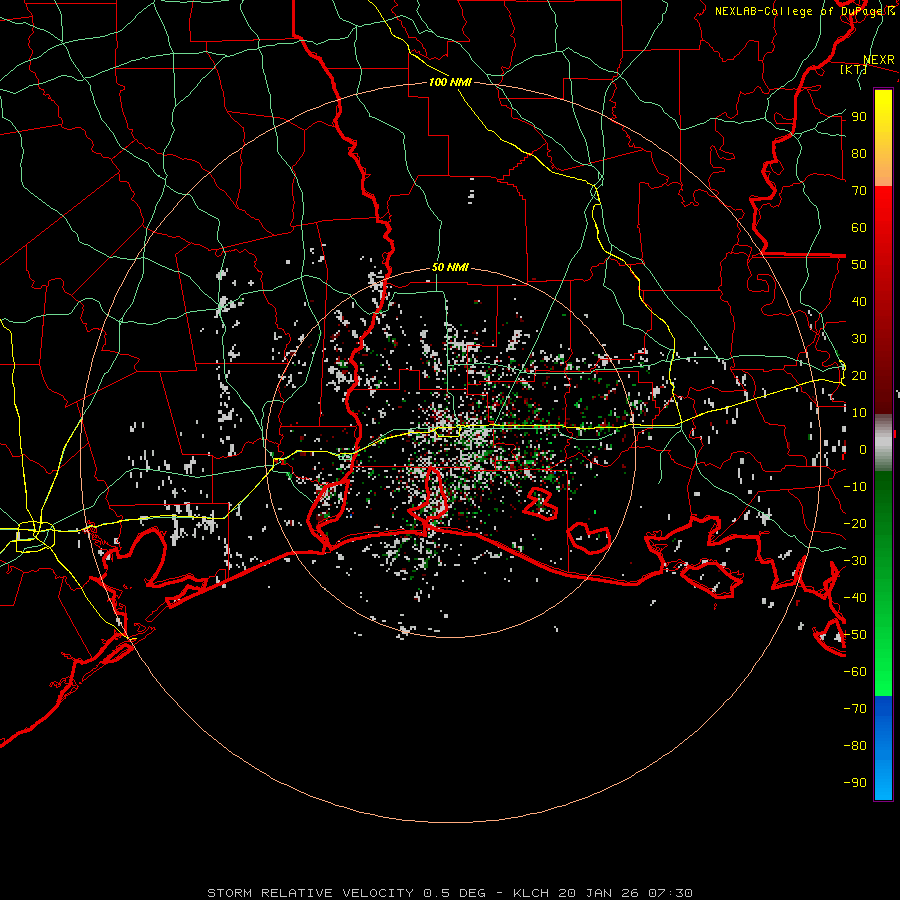Click the "20" value on velocity scale
The image size is (900, 900).
859,376
